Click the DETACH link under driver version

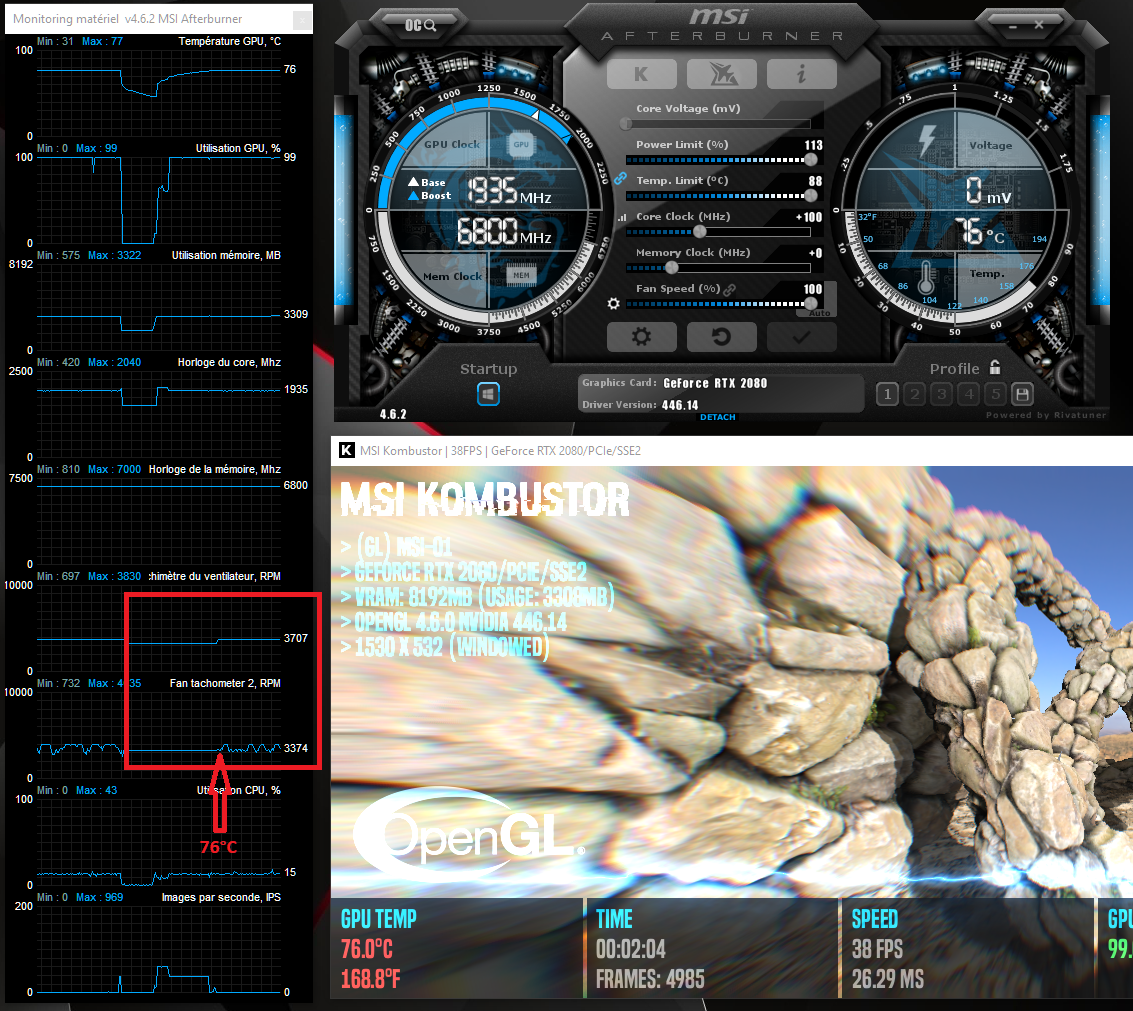(x=718, y=417)
